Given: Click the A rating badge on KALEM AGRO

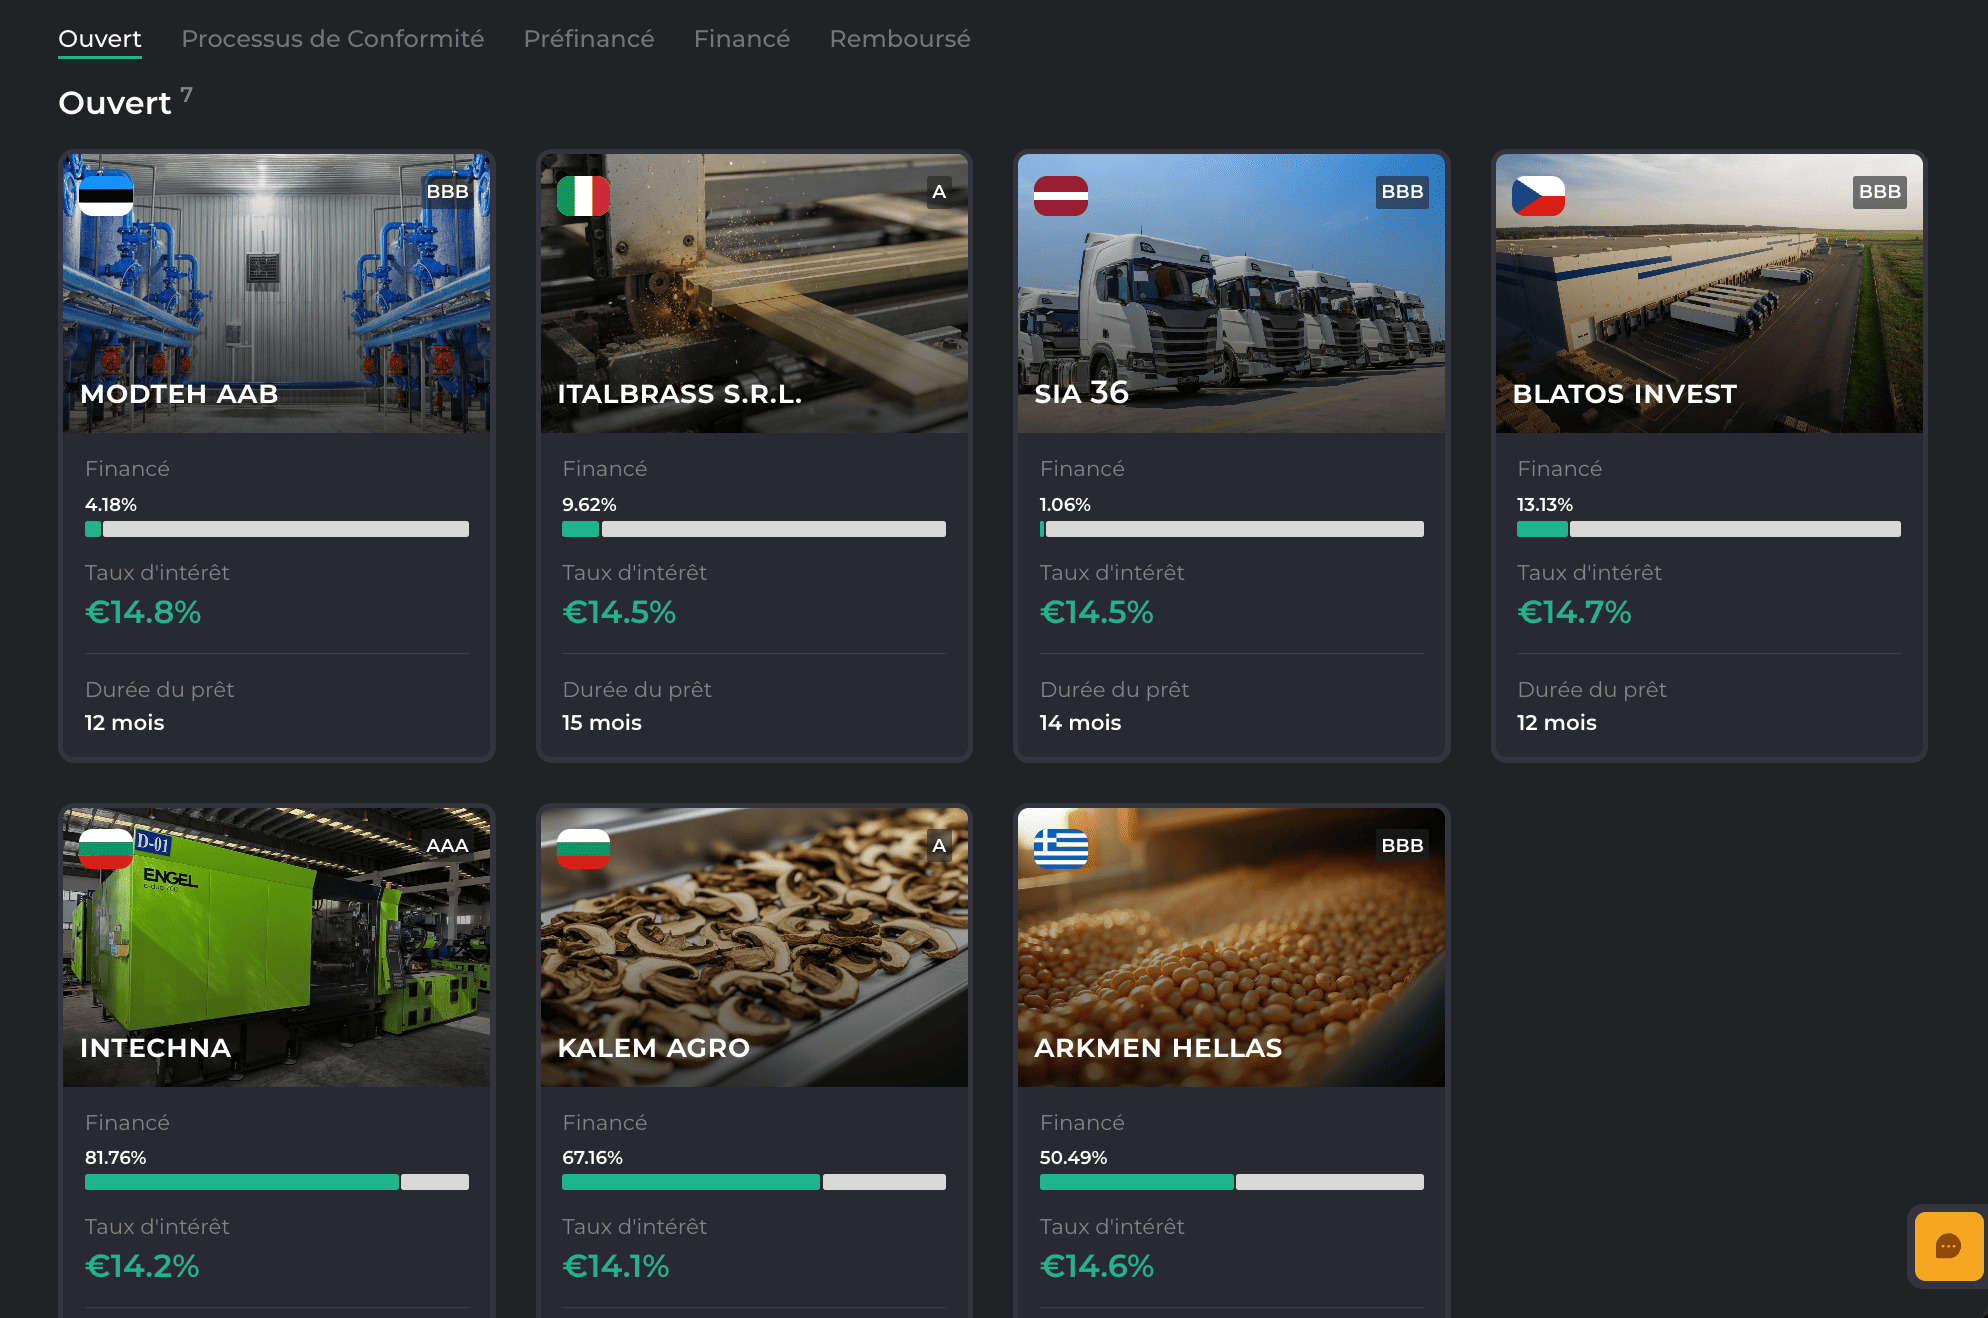Looking at the screenshot, I should pyautogui.click(x=938, y=846).
